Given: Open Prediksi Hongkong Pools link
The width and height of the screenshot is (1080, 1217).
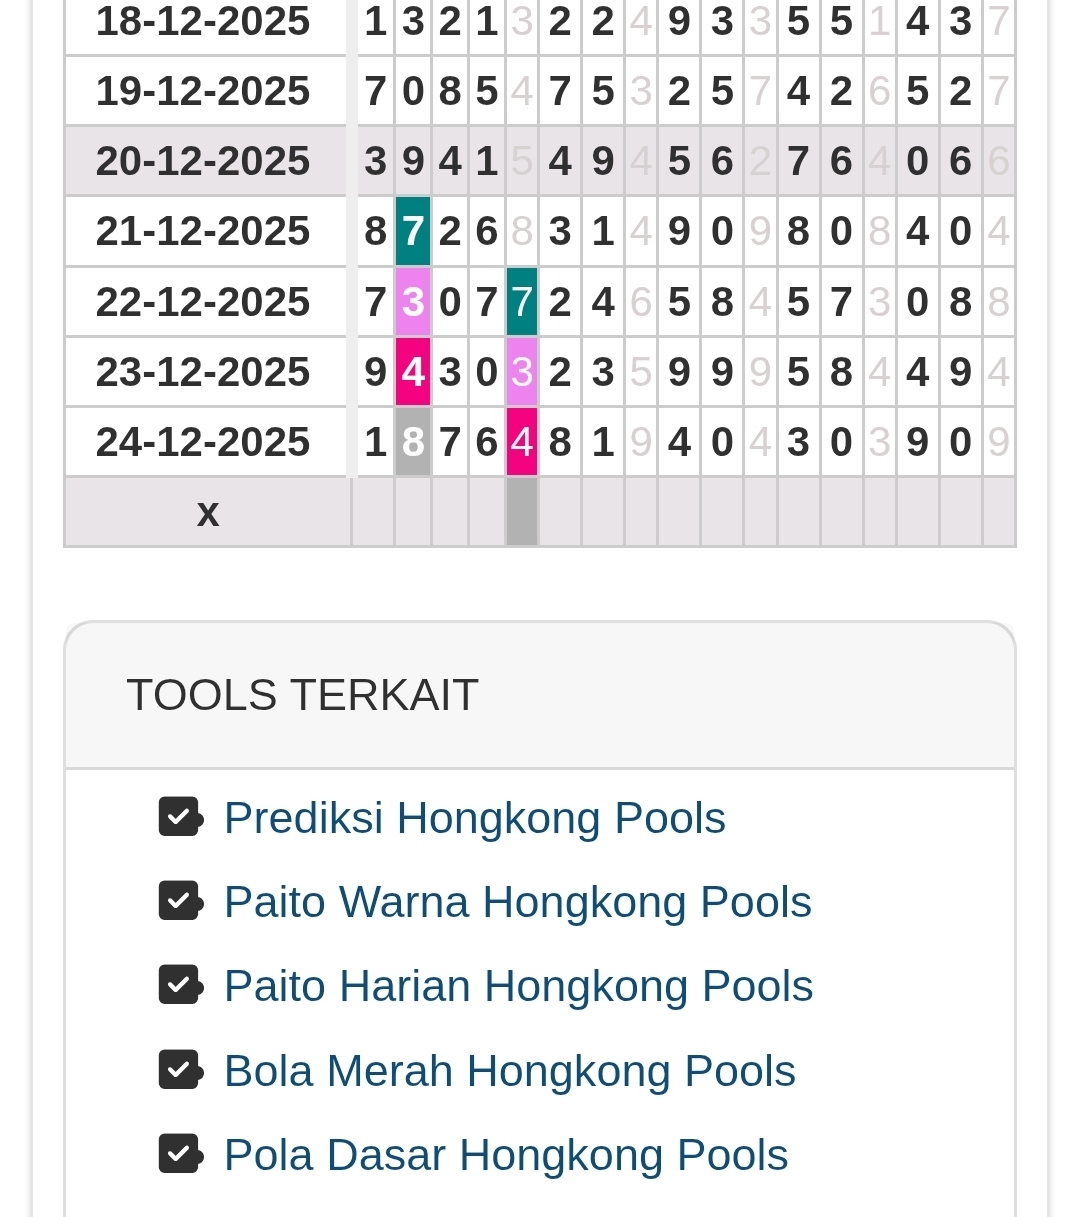Looking at the screenshot, I should click(x=474, y=818).
